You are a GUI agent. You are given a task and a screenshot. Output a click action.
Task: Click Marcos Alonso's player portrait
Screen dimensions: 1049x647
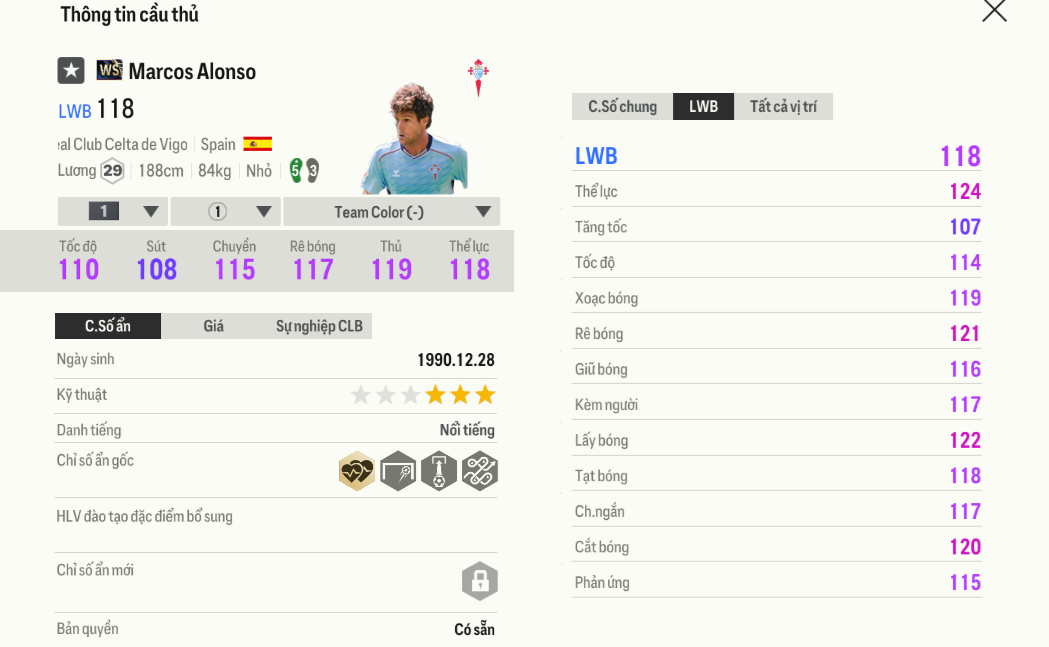tap(412, 140)
